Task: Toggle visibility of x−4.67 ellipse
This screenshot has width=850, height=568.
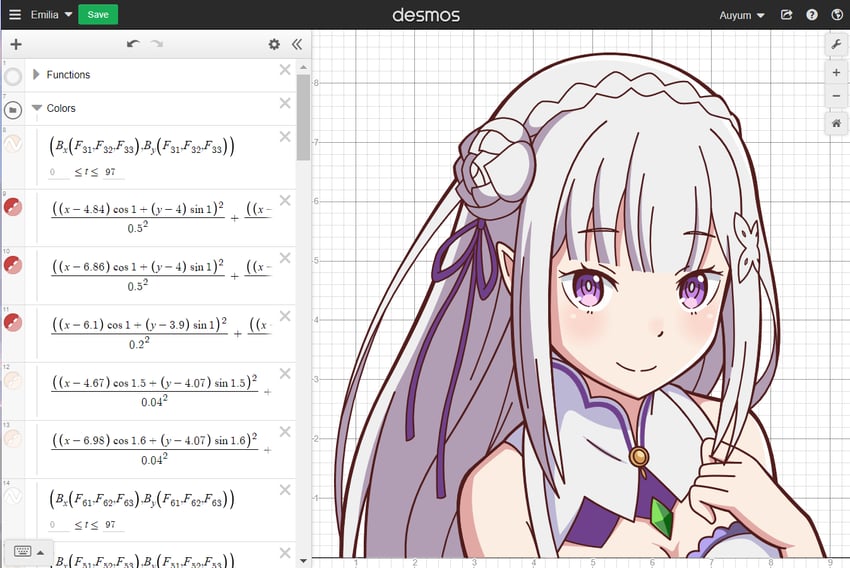Action: click(x=13, y=380)
